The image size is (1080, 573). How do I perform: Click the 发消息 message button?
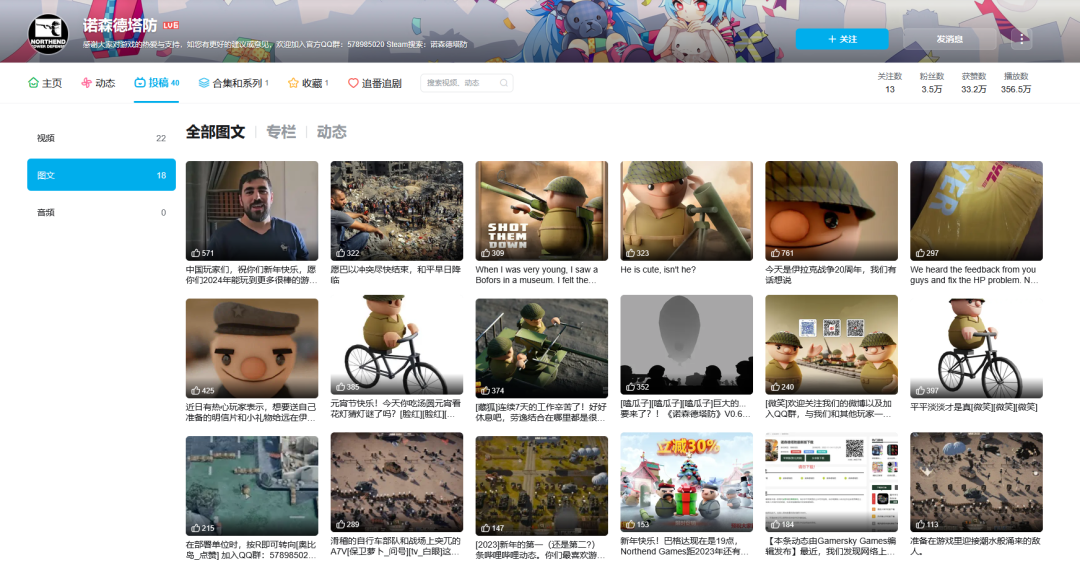(x=949, y=39)
